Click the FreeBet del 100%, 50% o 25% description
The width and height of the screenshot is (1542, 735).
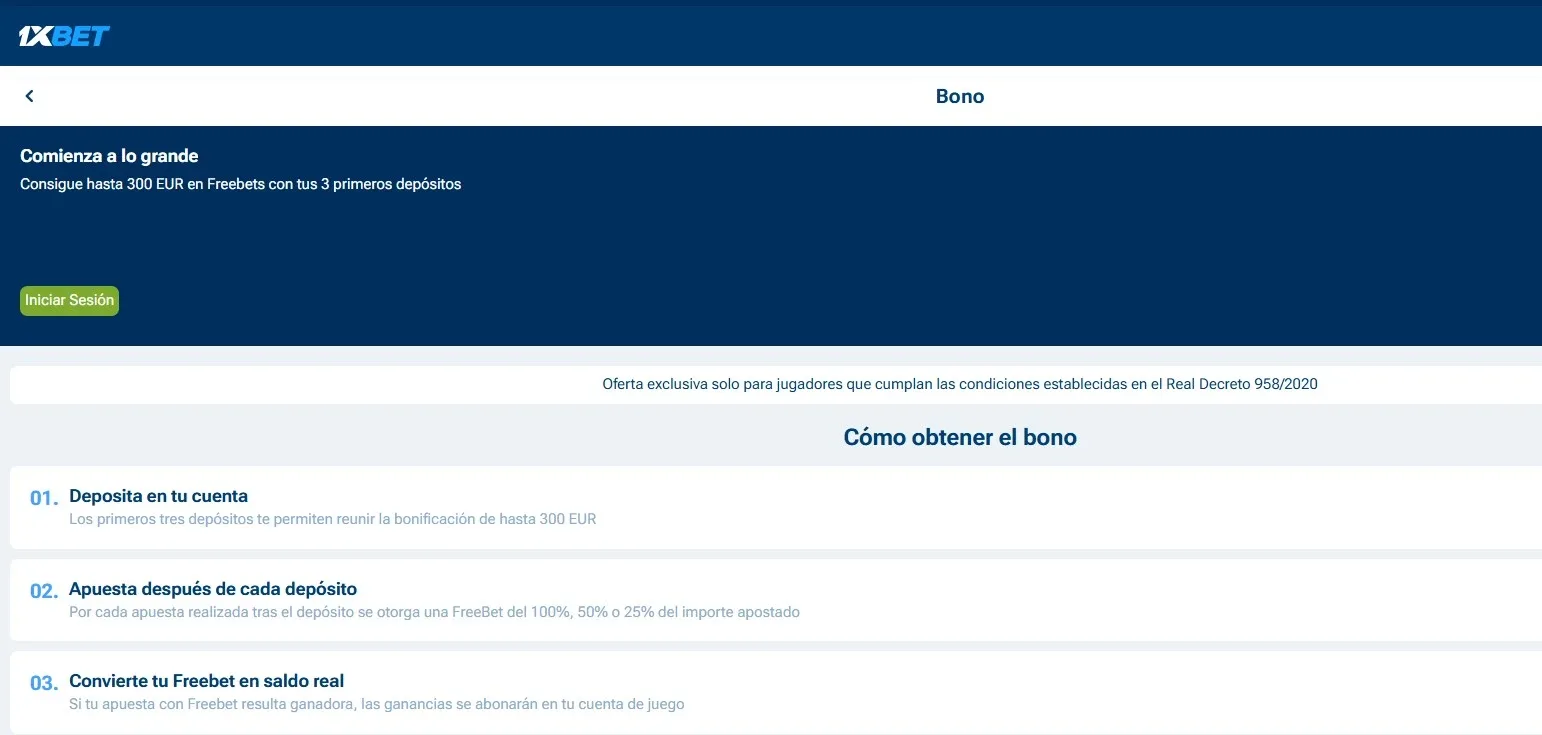(x=434, y=612)
